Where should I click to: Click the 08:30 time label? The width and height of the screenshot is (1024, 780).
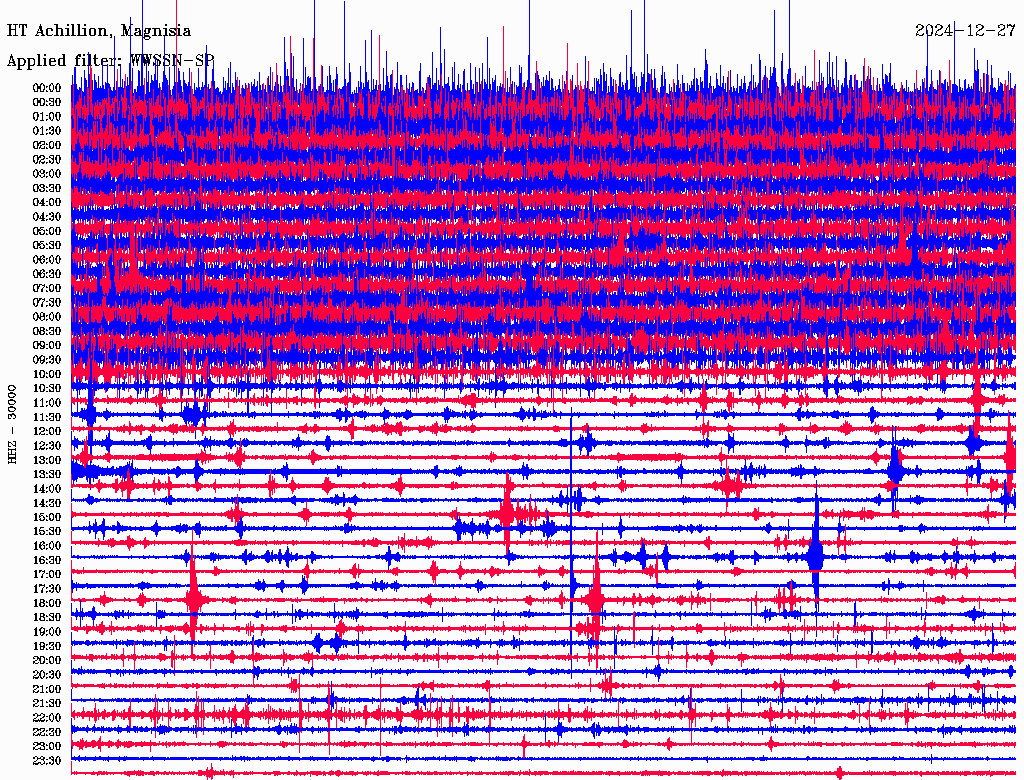point(47,331)
